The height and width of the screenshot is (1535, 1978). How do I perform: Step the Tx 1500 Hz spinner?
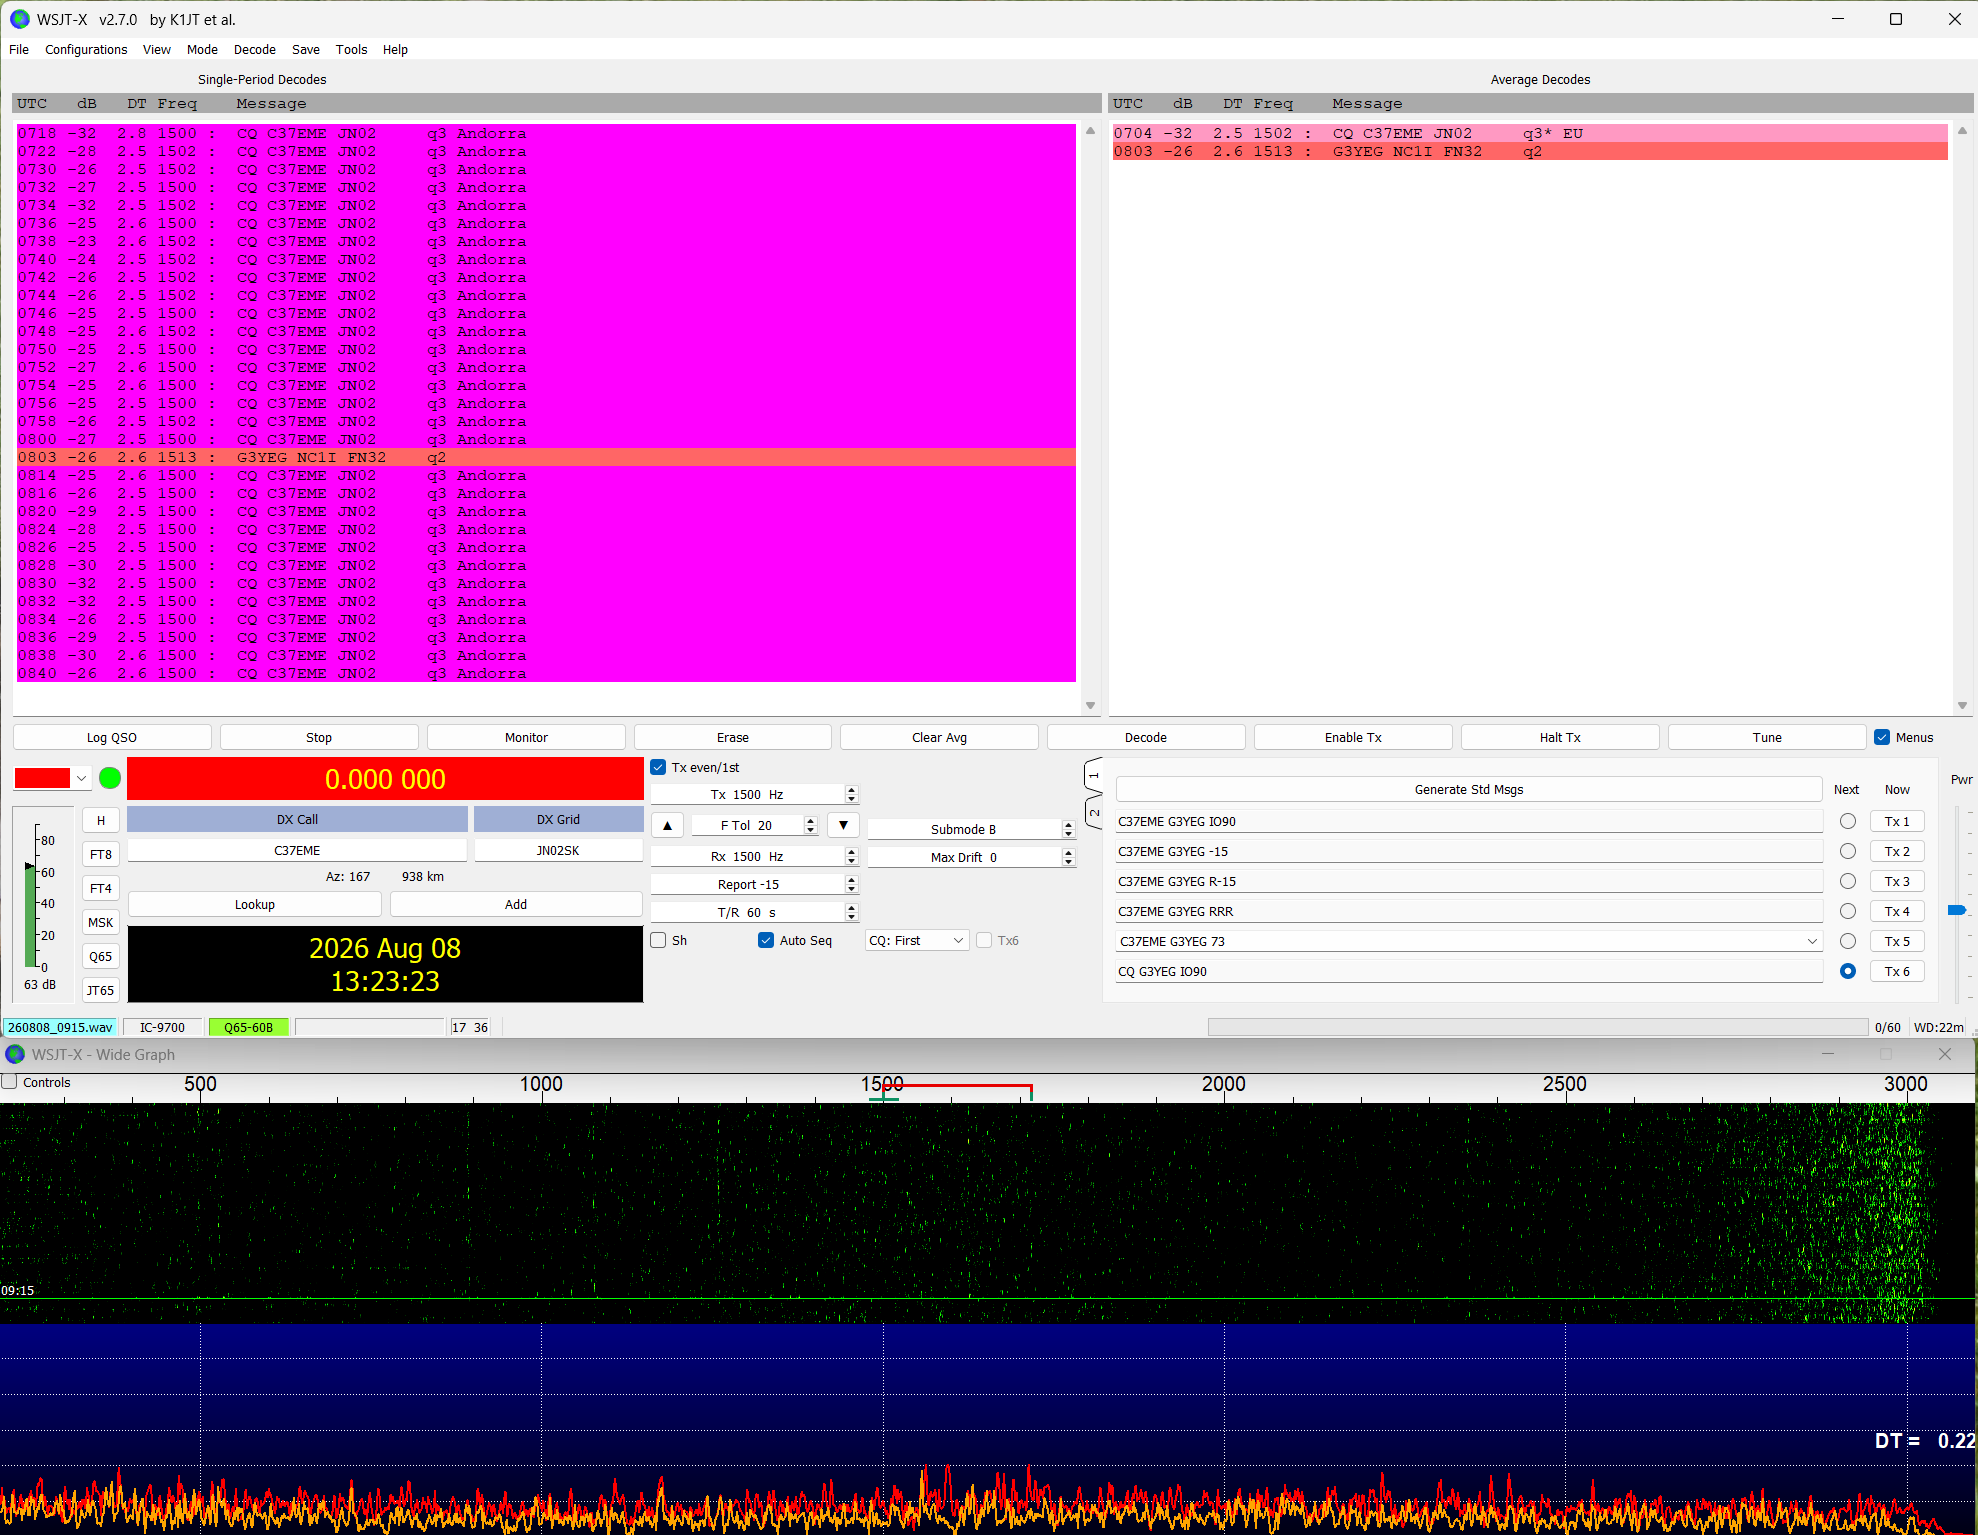[852, 795]
